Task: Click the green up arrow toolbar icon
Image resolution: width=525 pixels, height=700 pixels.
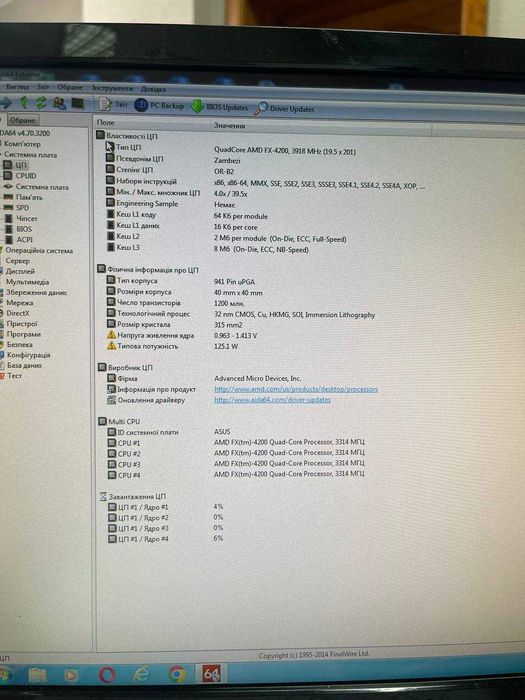Action: click(x=24, y=103)
